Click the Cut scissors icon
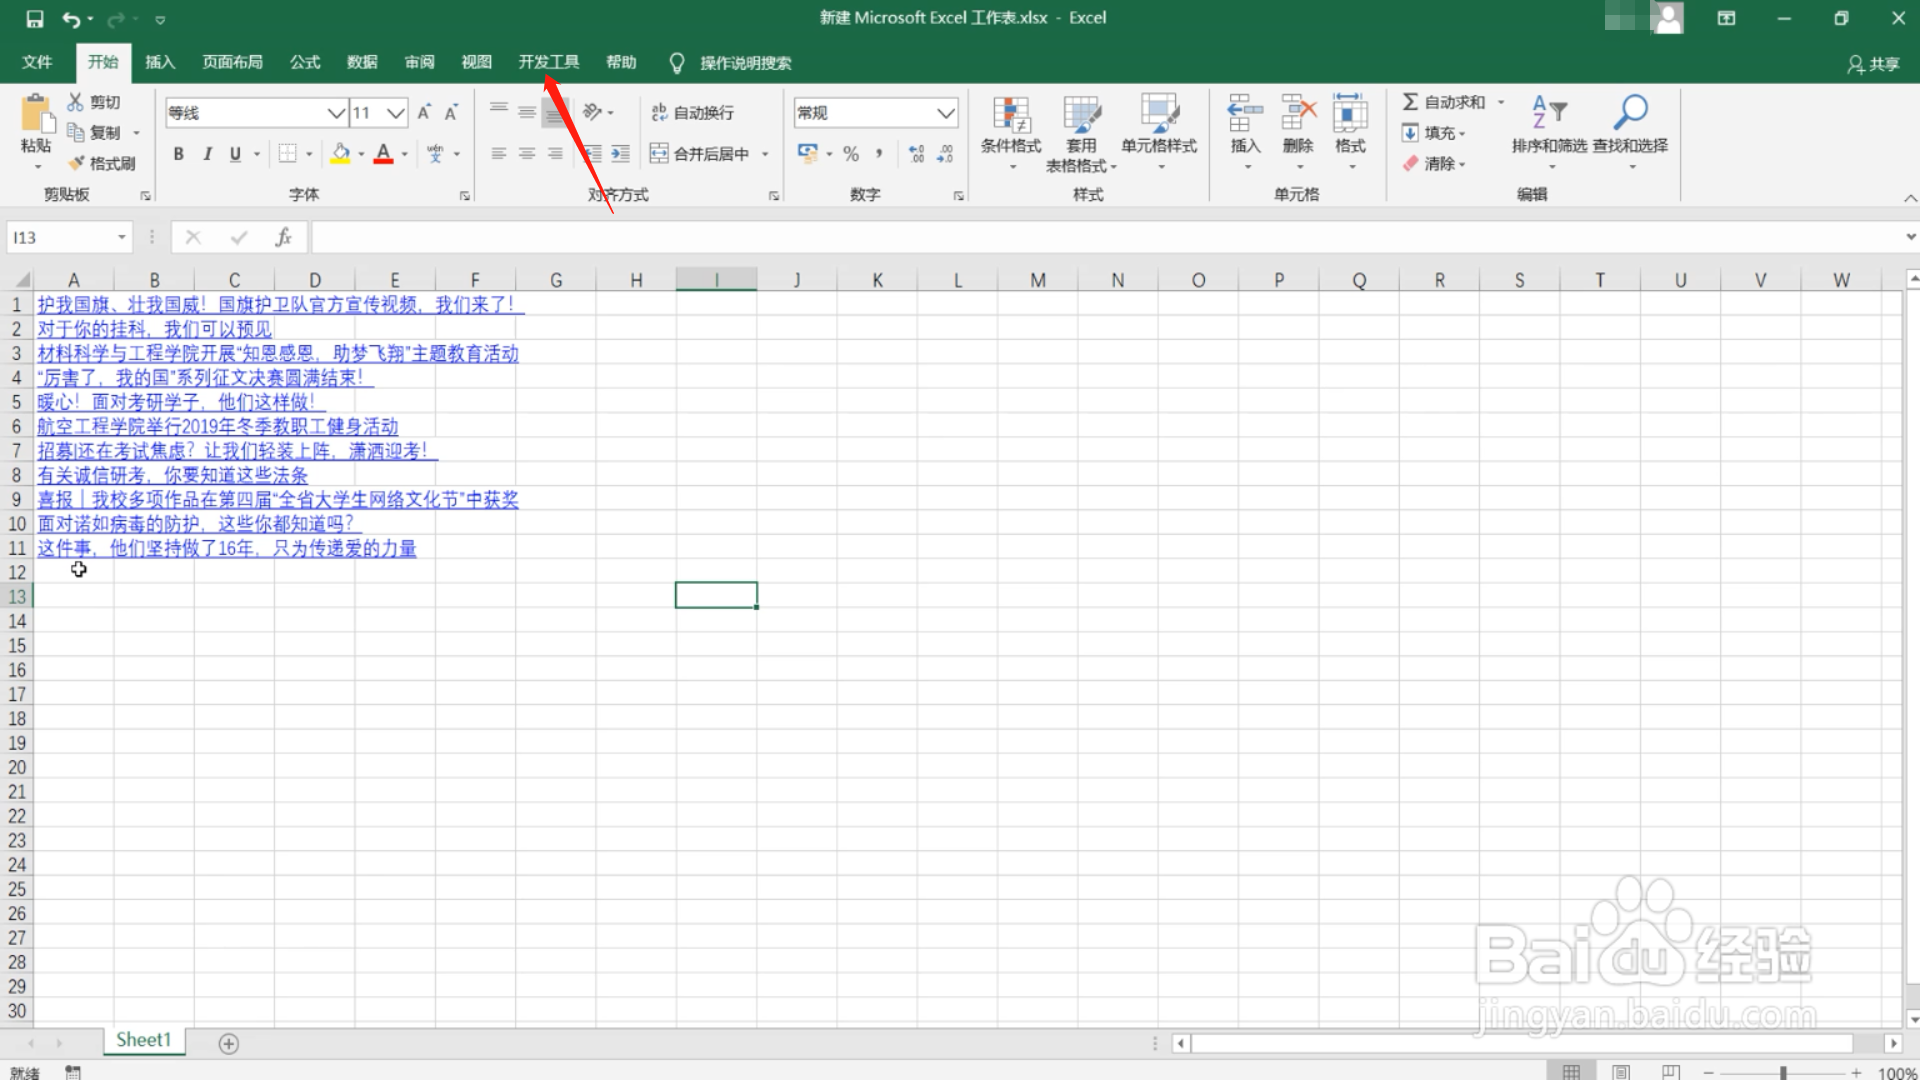 (x=75, y=102)
